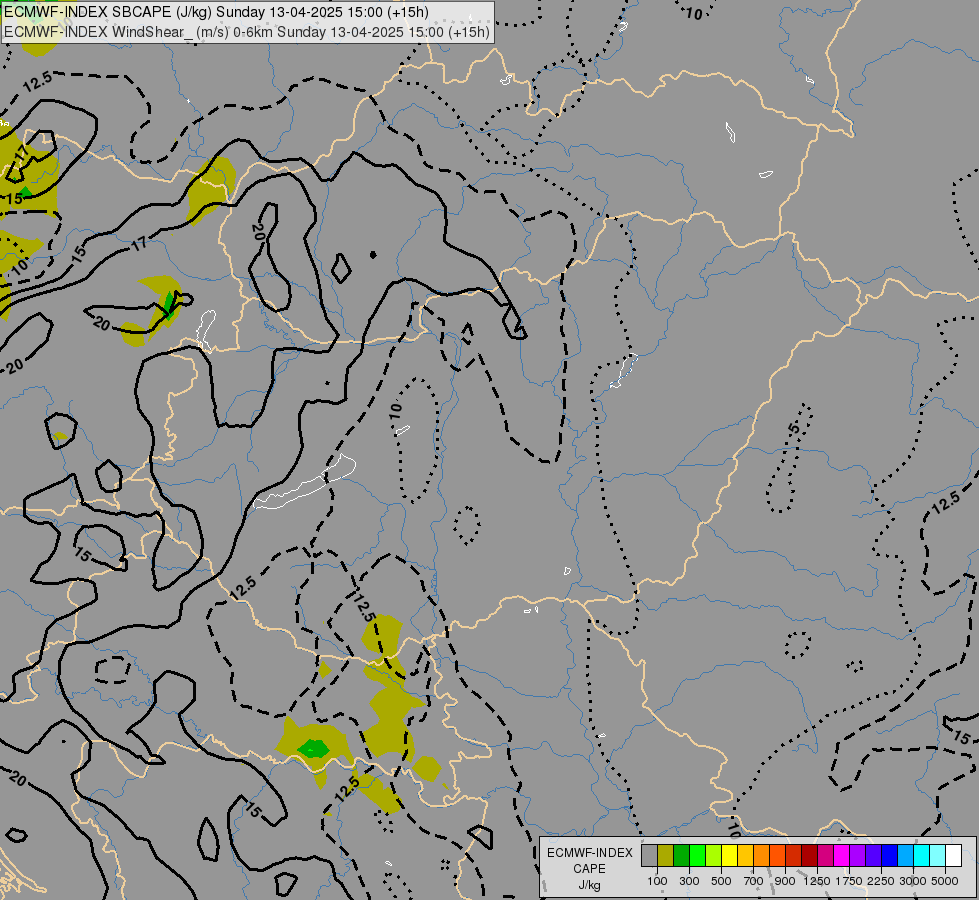Click the 'ECMWF-INDEX' text in the legend box

tap(590, 853)
